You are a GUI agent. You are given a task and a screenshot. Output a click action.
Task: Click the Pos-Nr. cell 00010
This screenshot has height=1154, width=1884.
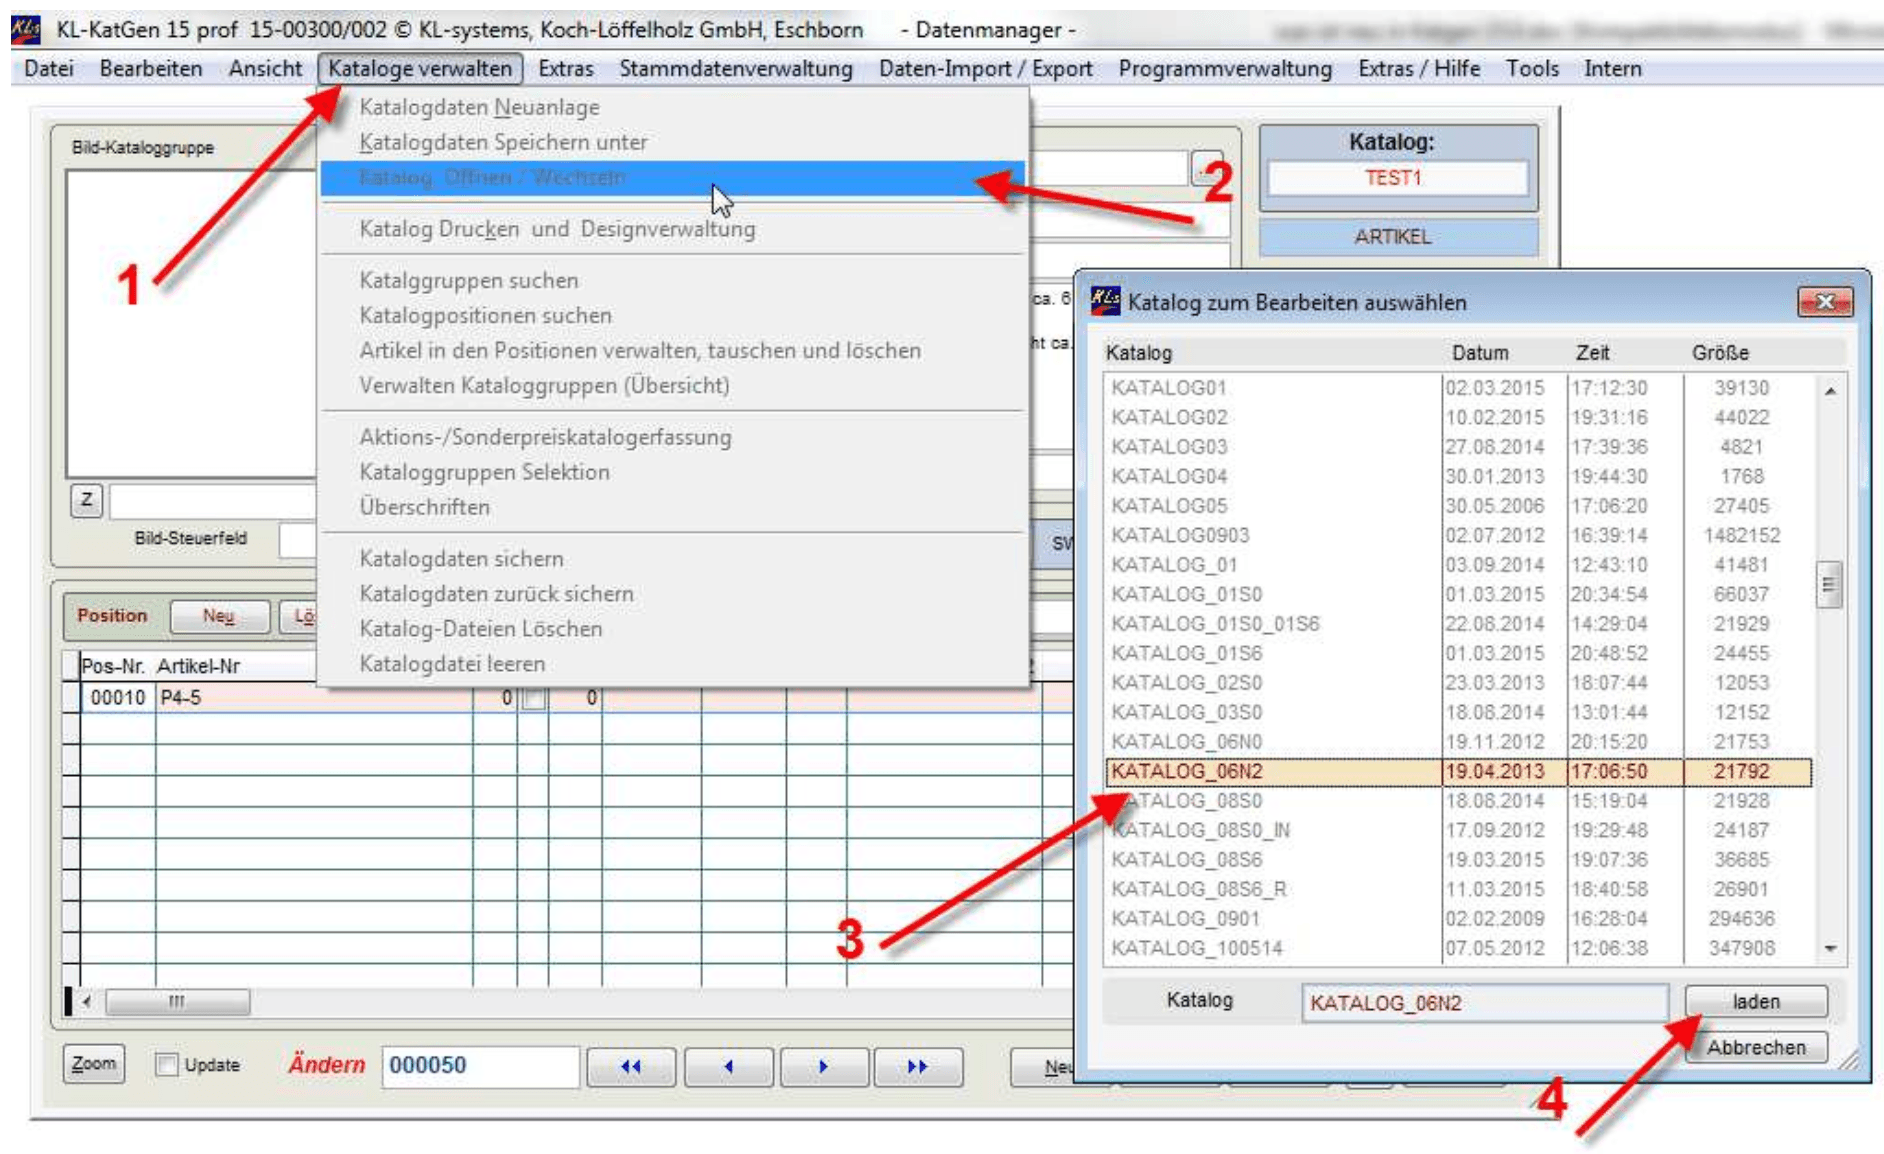click(x=117, y=698)
